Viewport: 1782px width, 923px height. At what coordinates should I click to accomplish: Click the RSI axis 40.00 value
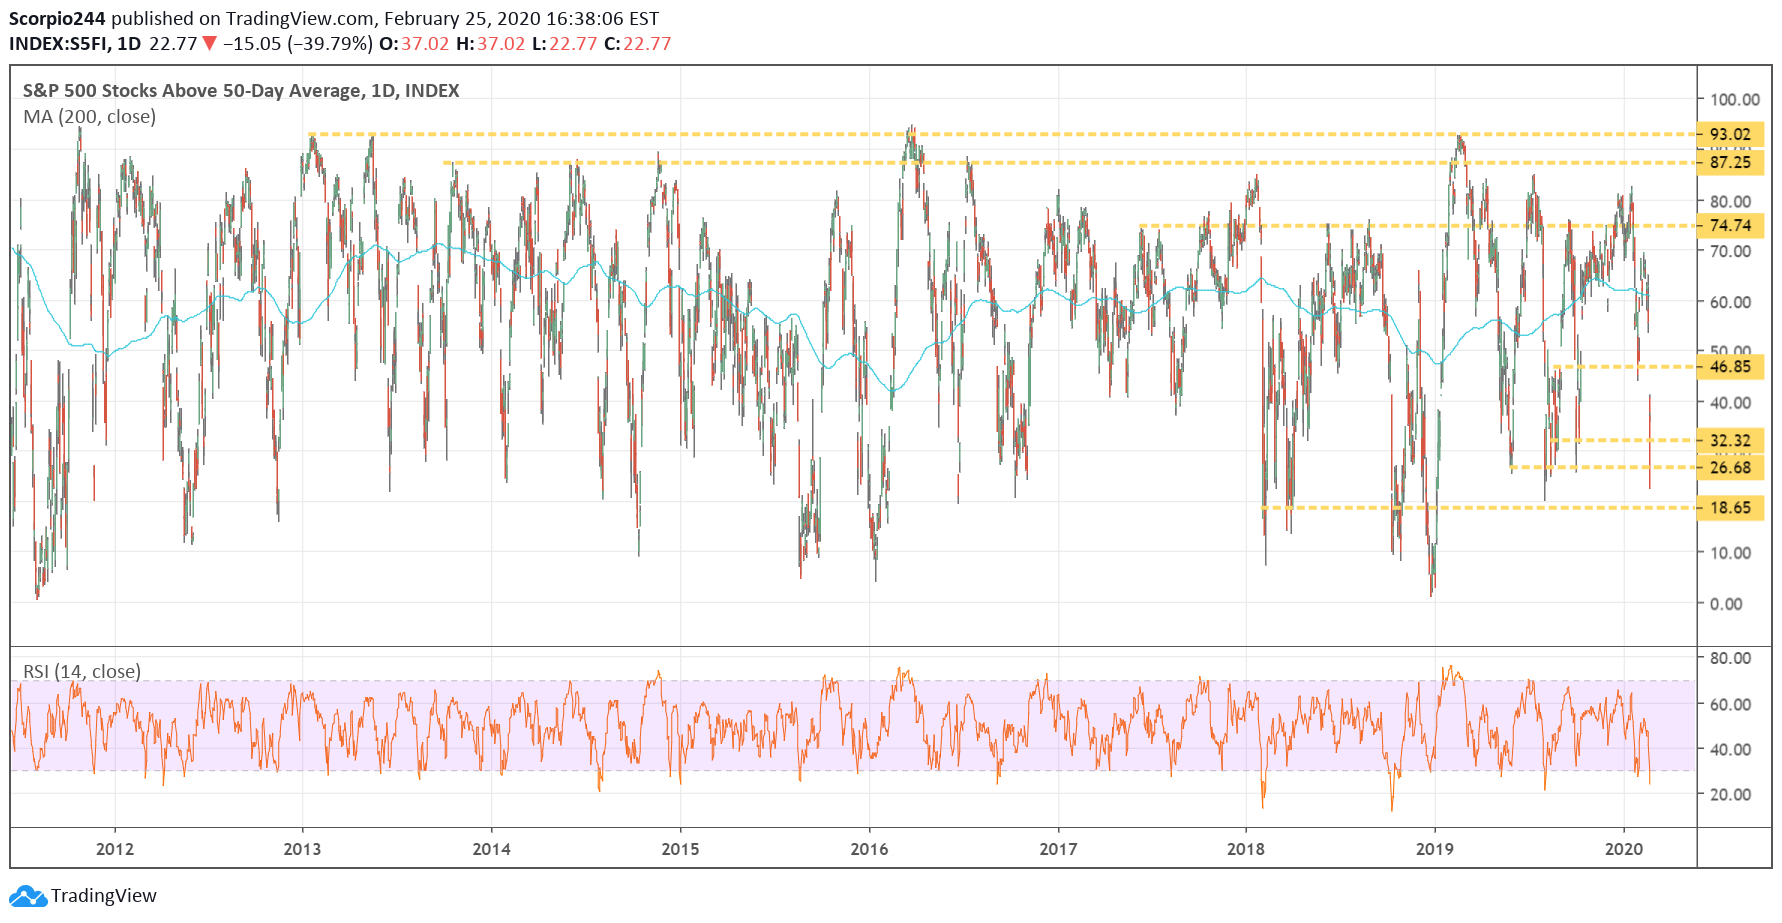[x=1730, y=749]
